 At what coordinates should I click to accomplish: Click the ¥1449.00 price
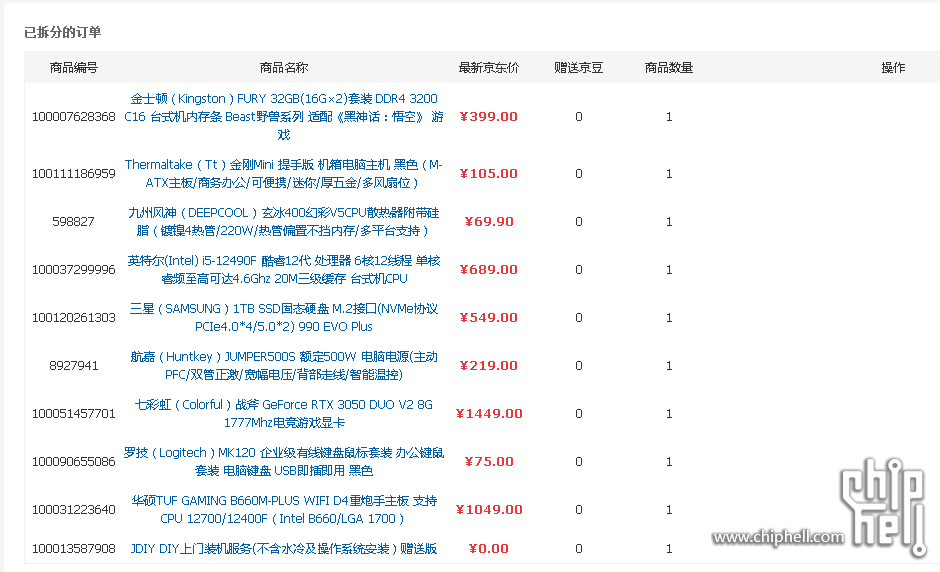[489, 413]
